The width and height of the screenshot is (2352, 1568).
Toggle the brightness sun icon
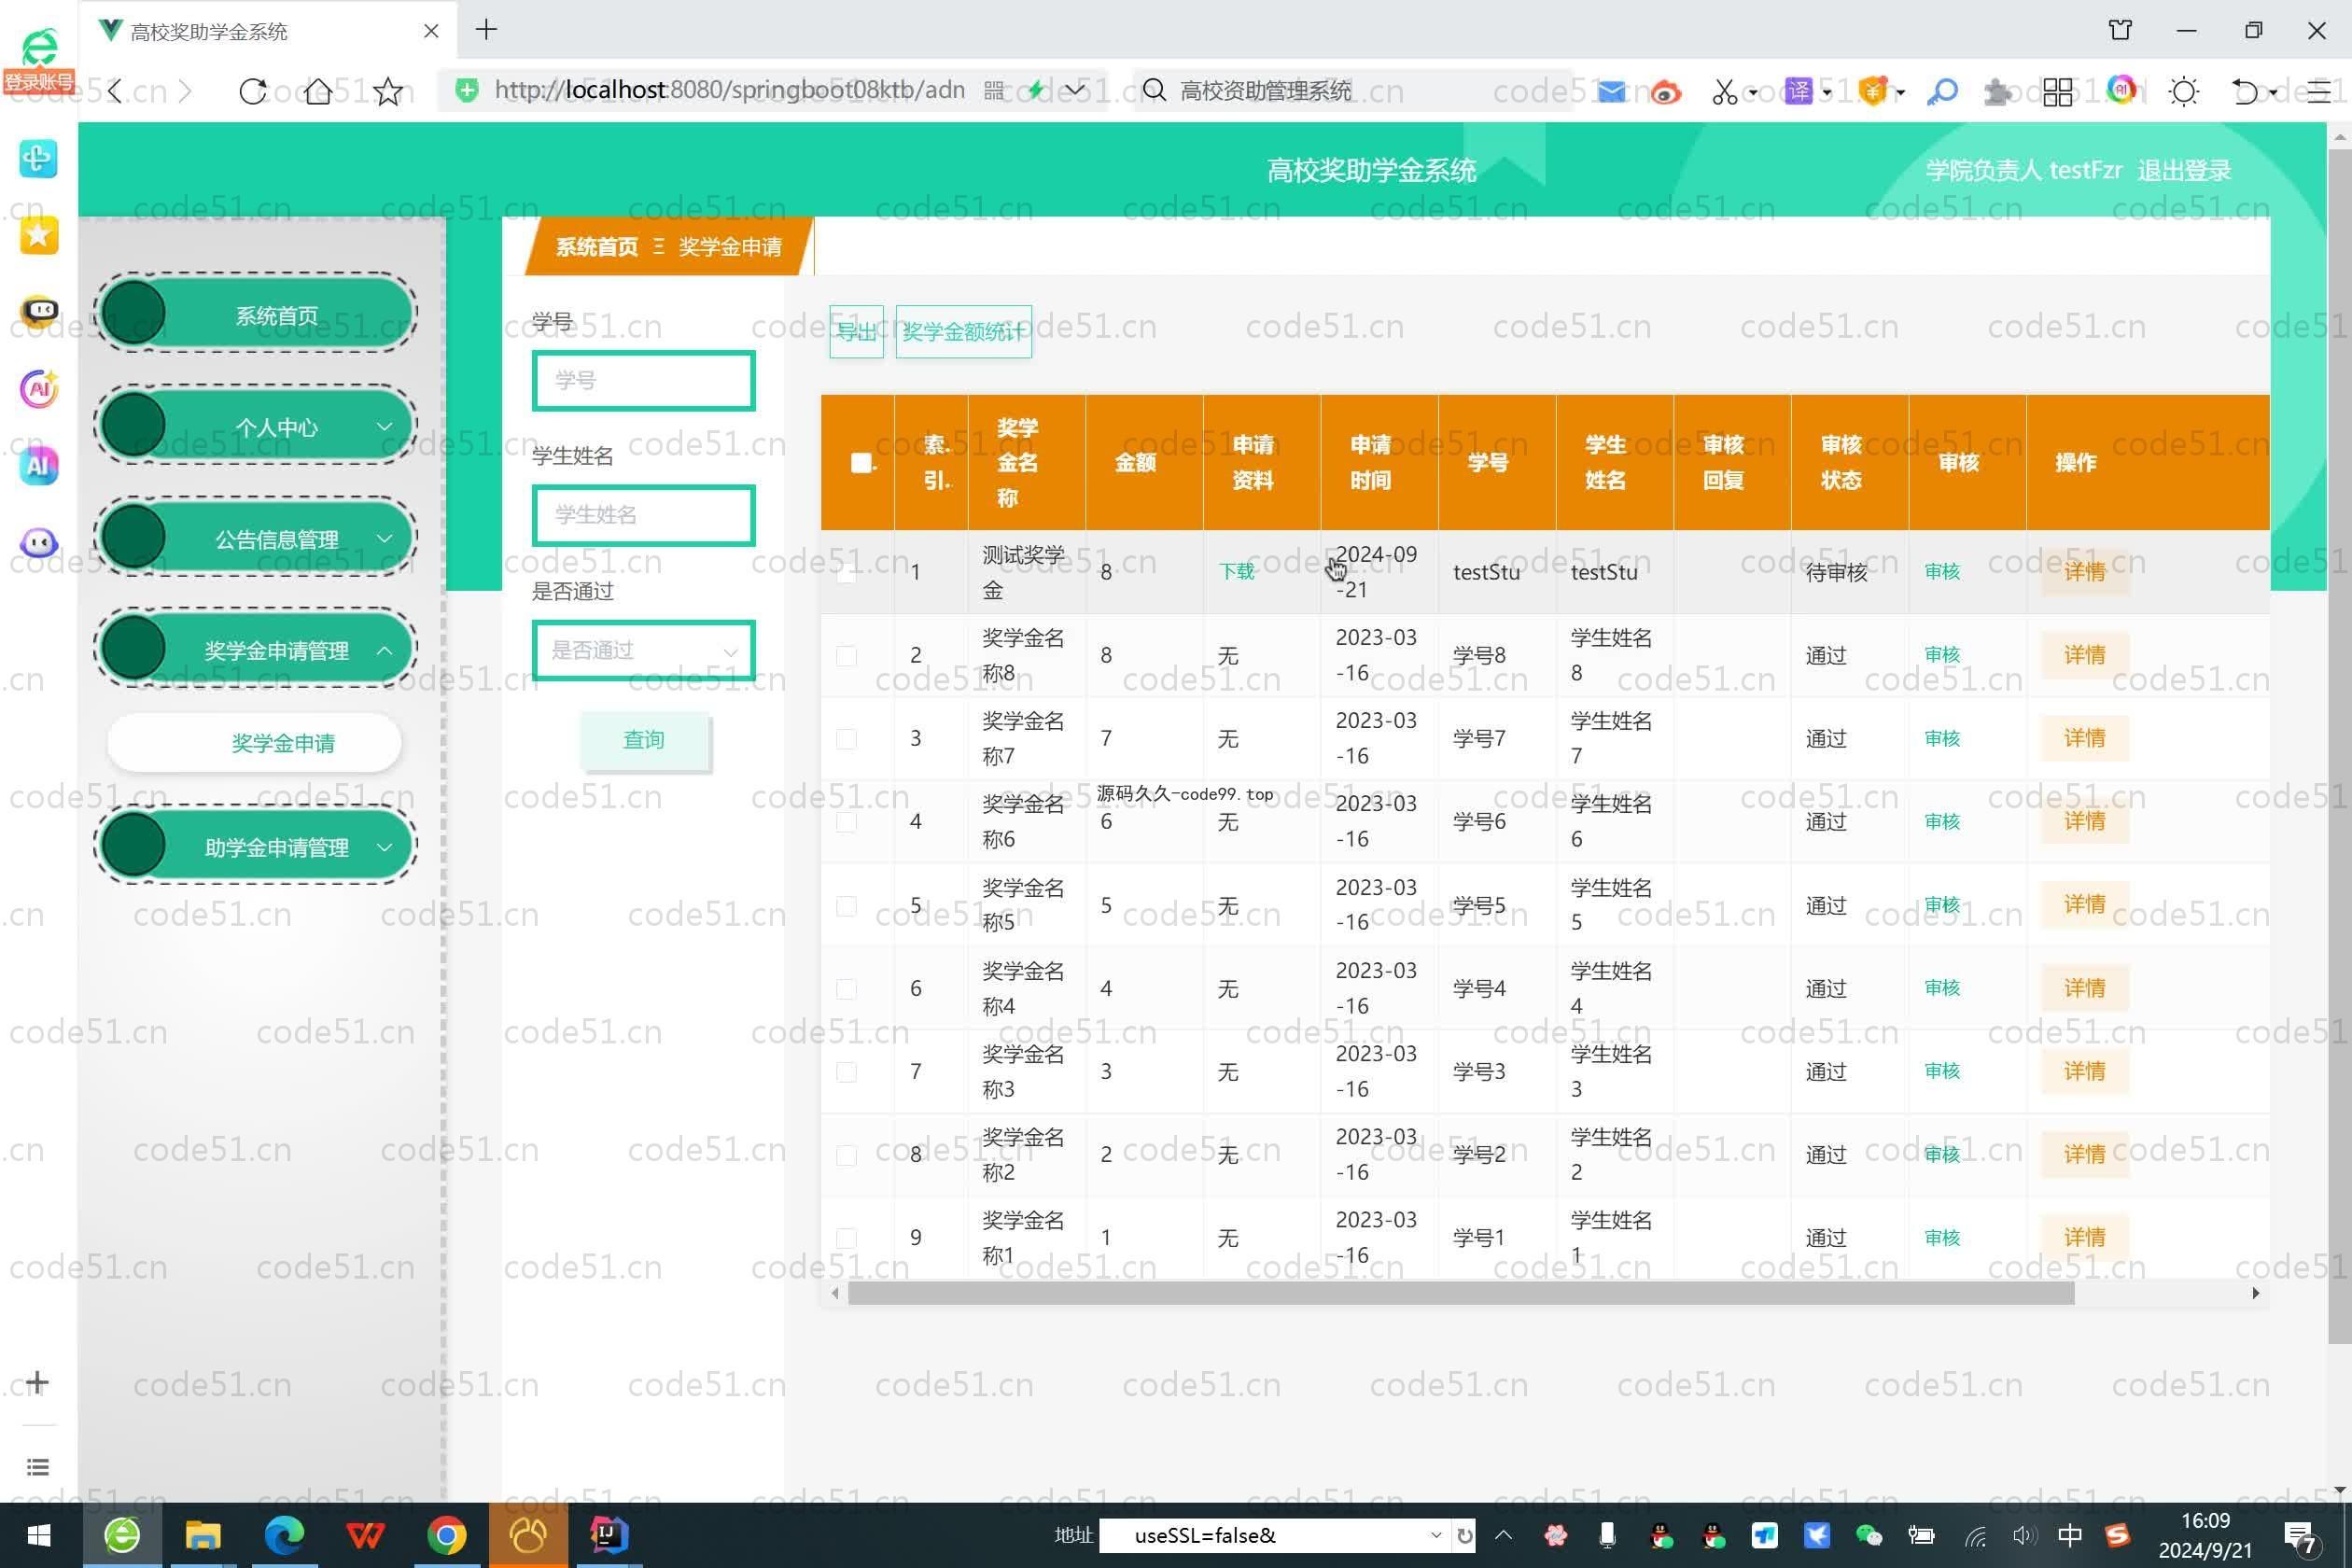point(2183,92)
